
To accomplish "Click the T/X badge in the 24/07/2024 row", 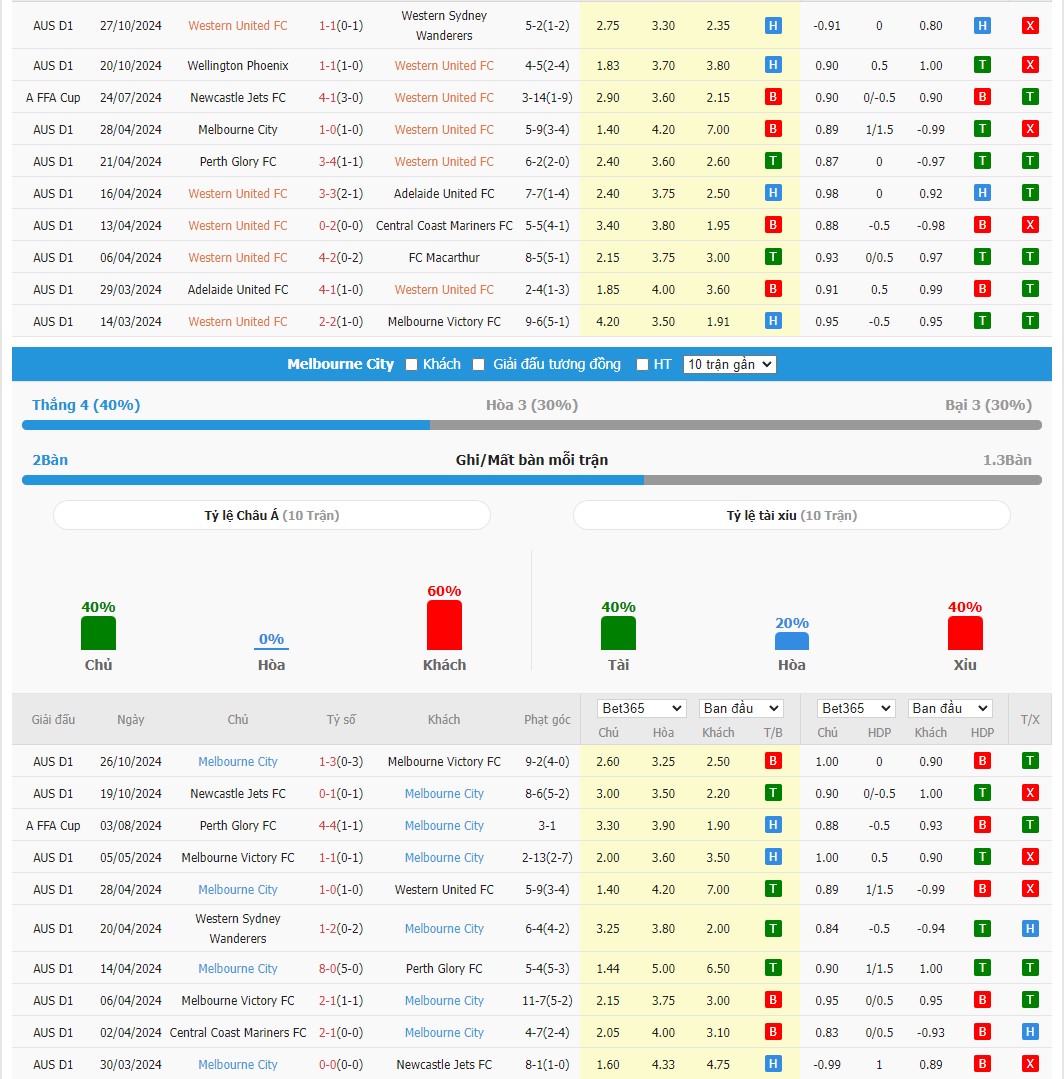I will click(1030, 97).
